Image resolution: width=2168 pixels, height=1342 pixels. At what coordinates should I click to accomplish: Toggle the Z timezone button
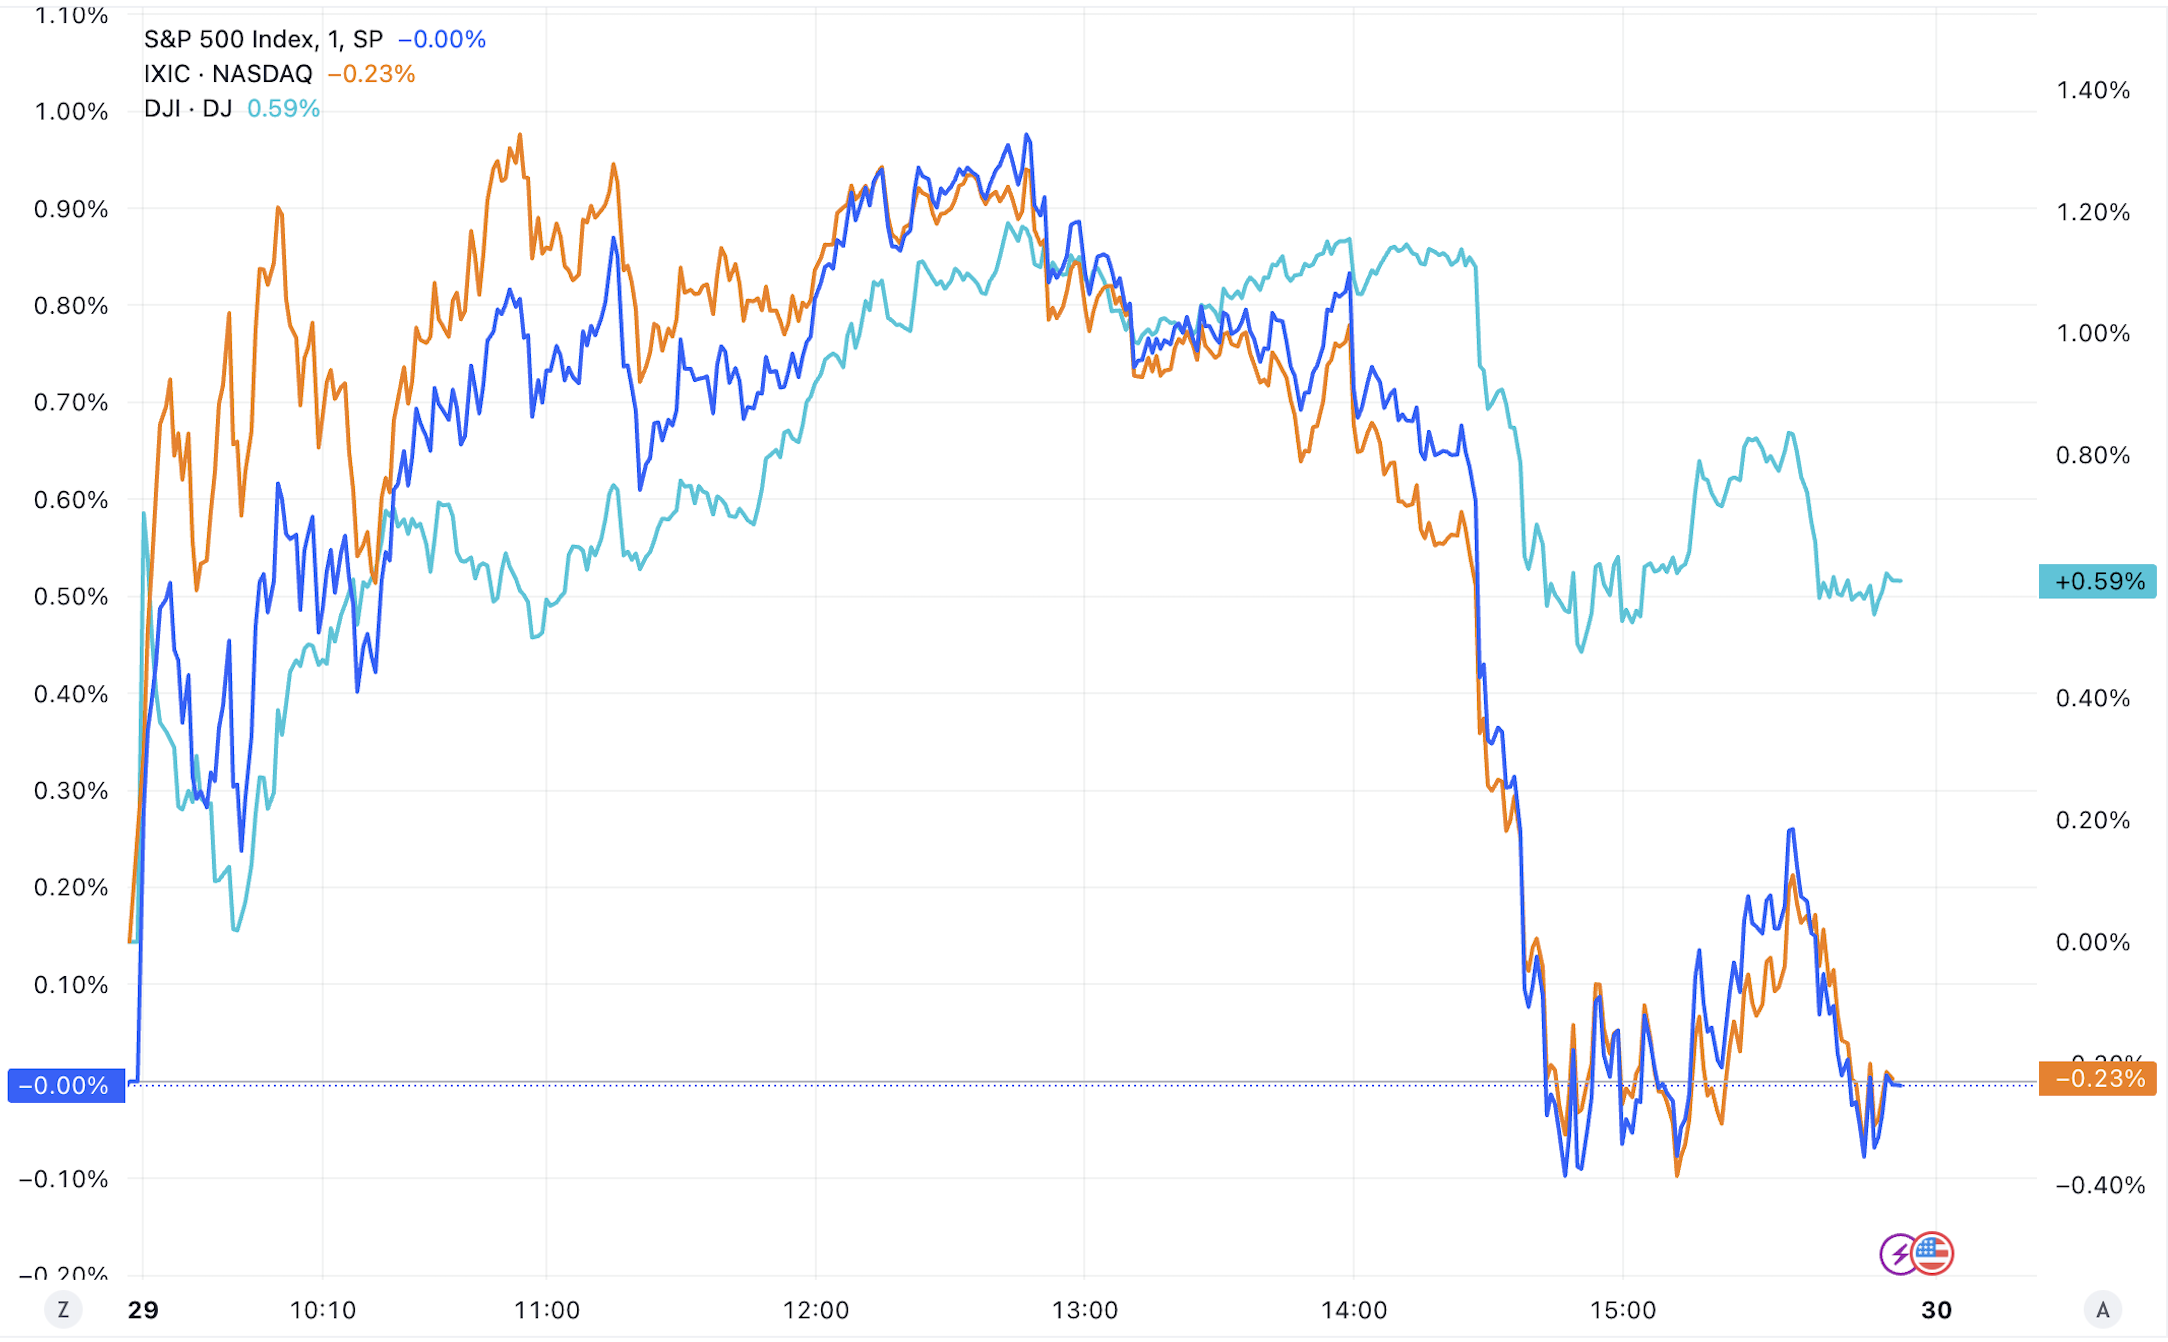[x=64, y=1309]
